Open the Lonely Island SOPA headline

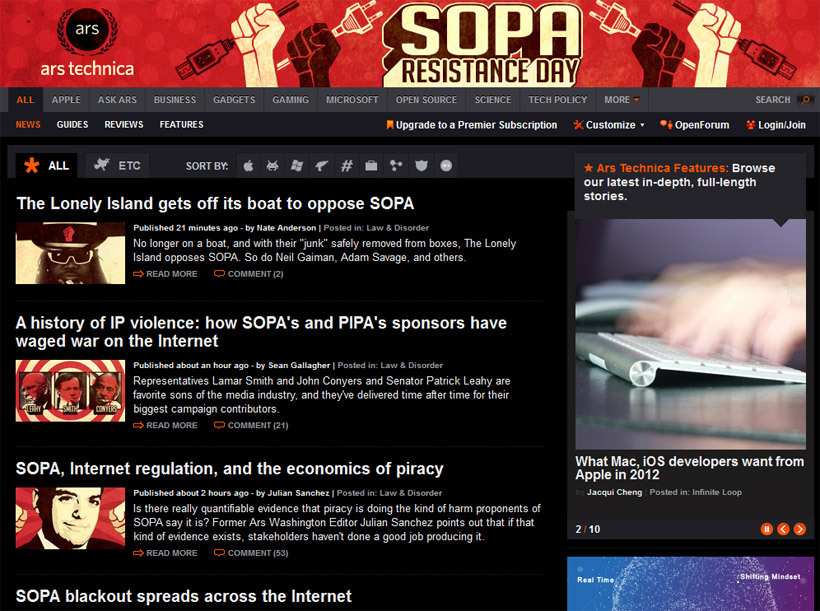[x=215, y=203]
